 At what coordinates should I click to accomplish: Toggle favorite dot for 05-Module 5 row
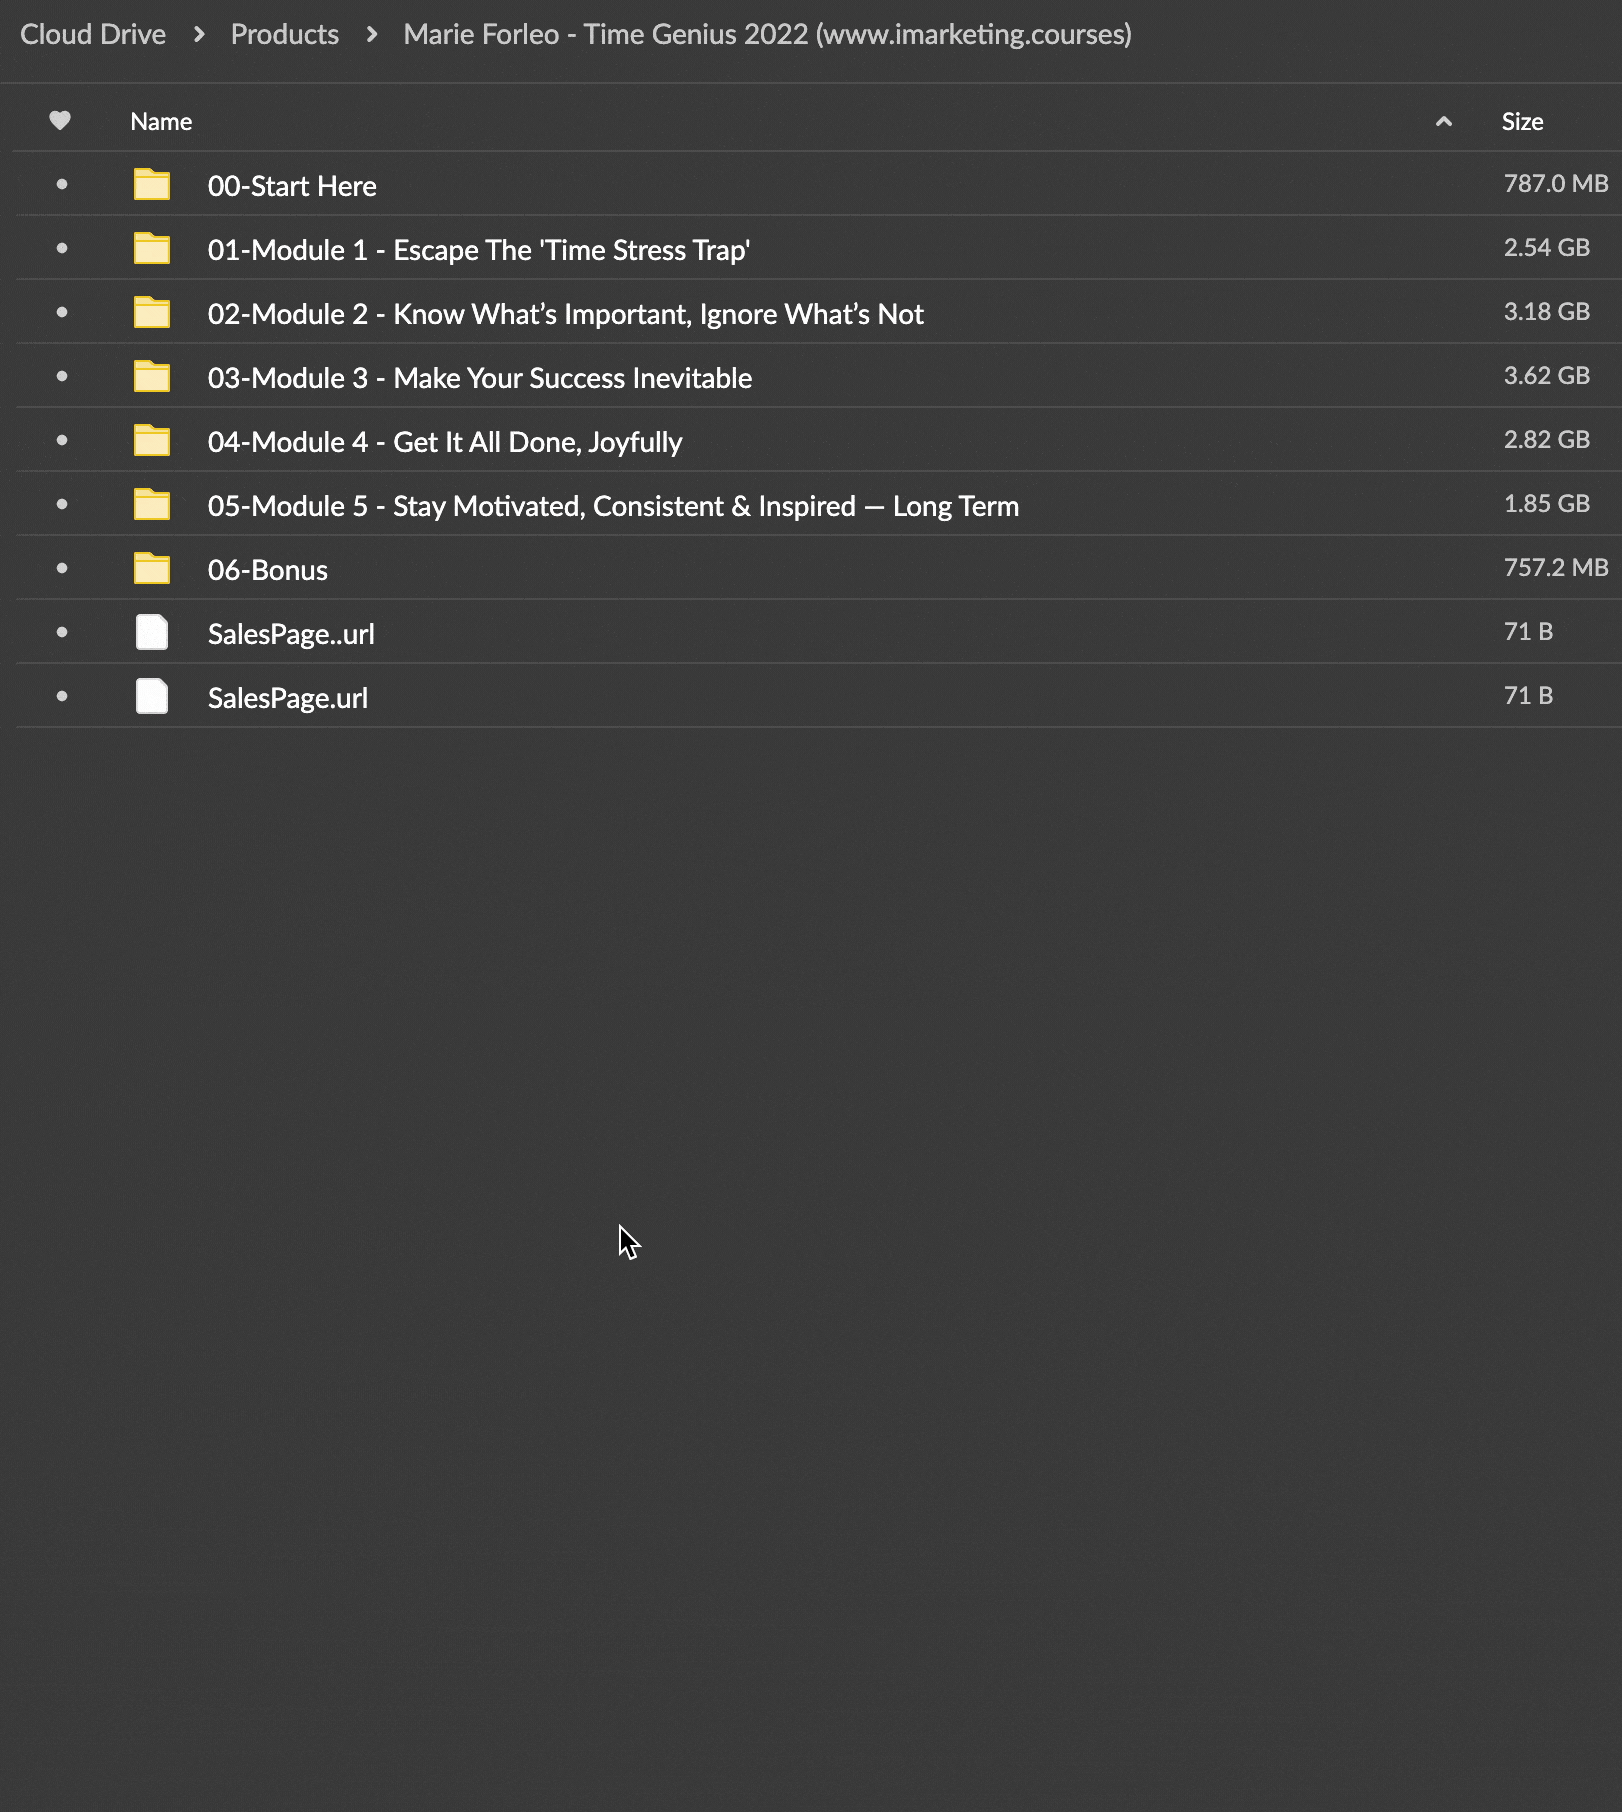point(62,504)
